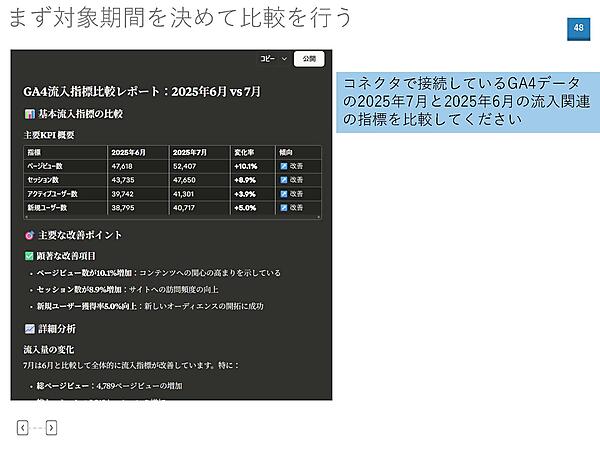Click the 新規ユーザー数 row label

click(47, 208)
